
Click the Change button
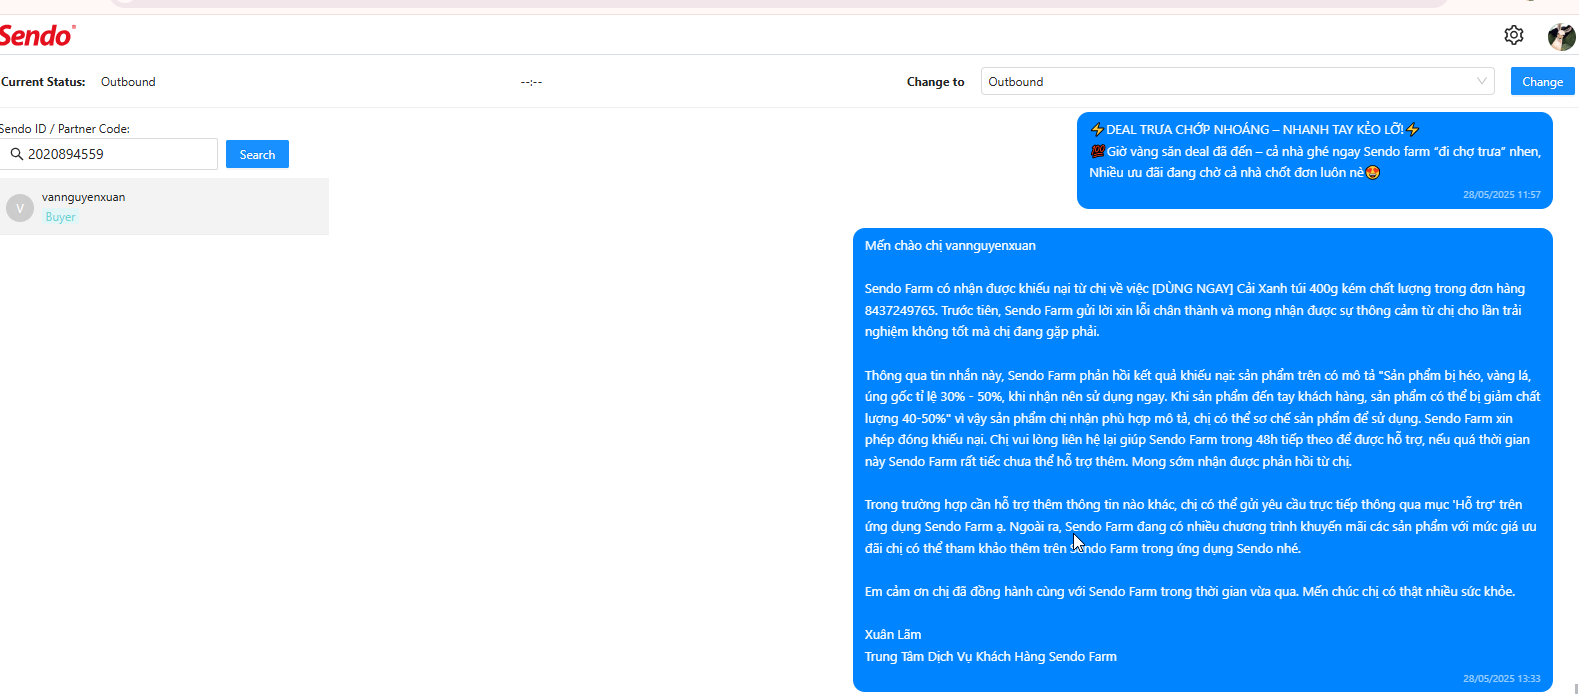pos(1542,82)
